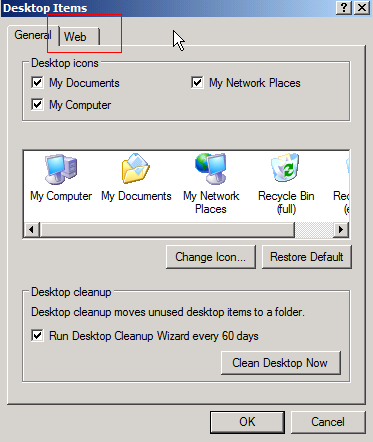
Task: Close the Desktop Items window
Action: [x=362, y=7]
